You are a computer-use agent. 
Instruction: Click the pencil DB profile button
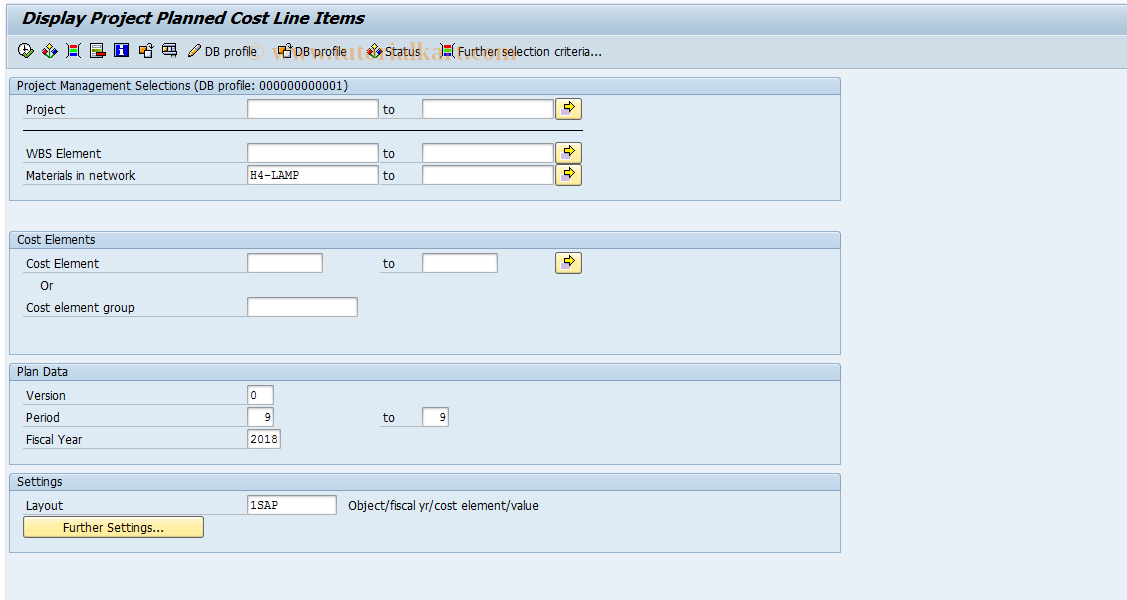coord(222,51)
